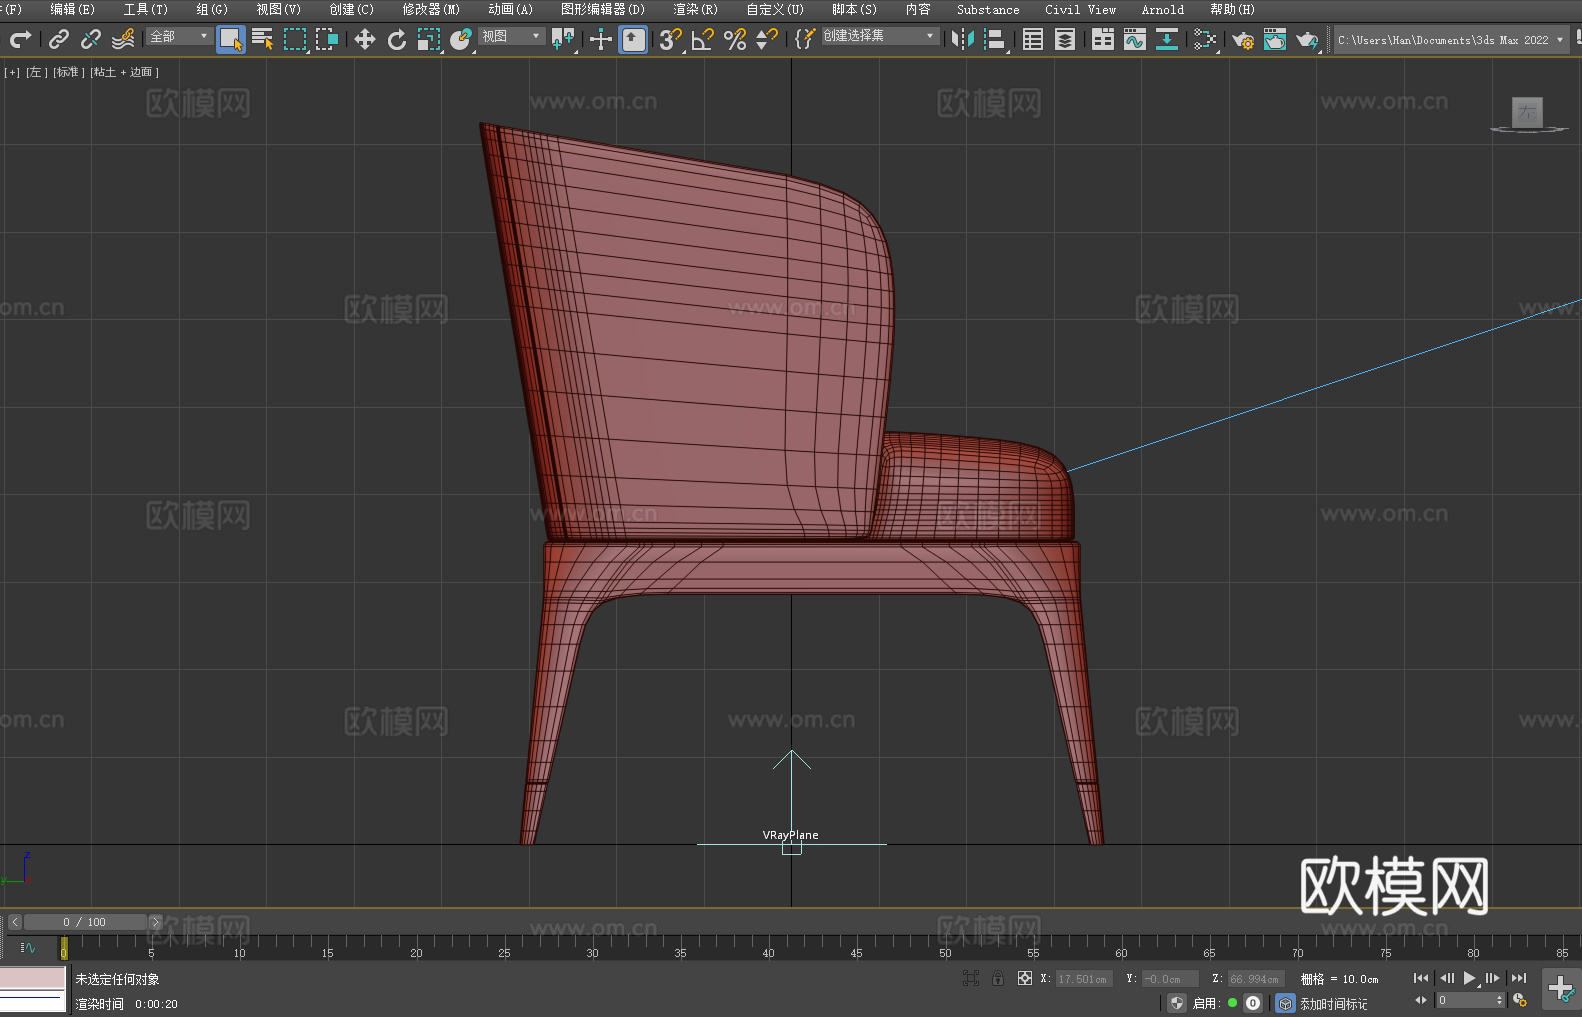Screen dimensions: 1582x1017
Task: Open project path dropdown 3ds Max 2022
Action: 1451,40
